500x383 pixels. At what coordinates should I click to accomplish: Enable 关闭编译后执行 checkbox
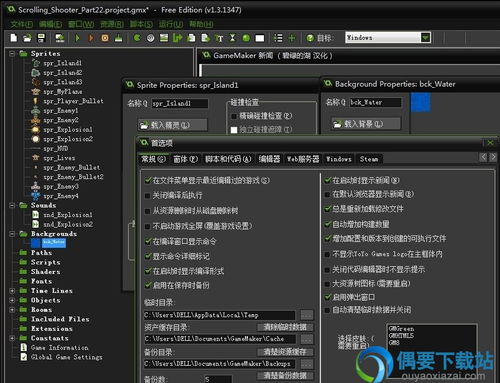pos(148,196)
